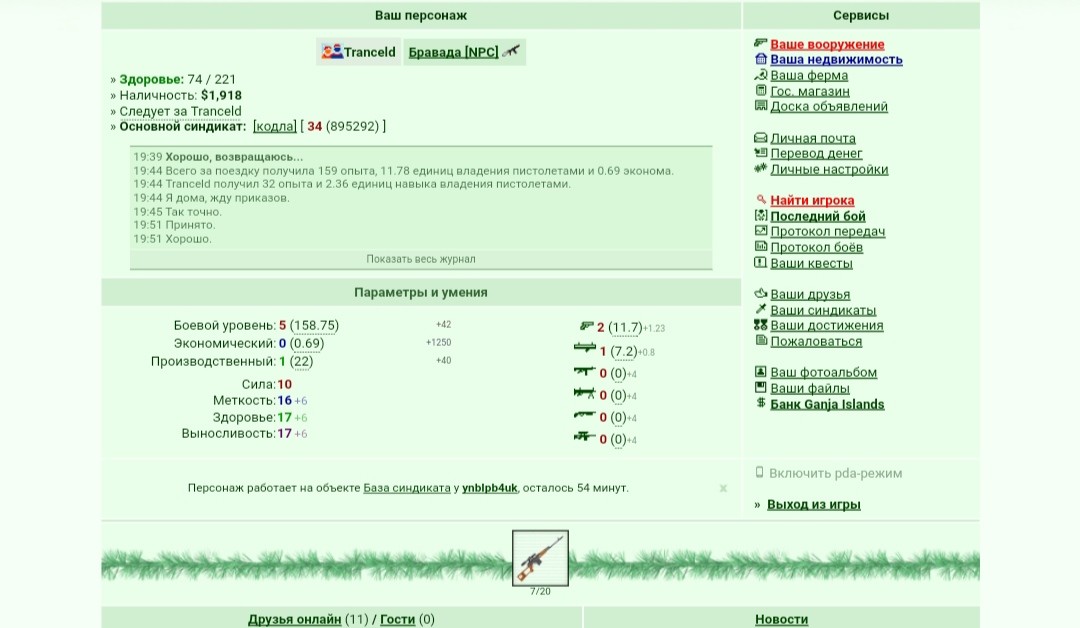Click the board icon beside Доска объявлений
This screenshot has width=1080, height=628.
(x=760, y=105)
